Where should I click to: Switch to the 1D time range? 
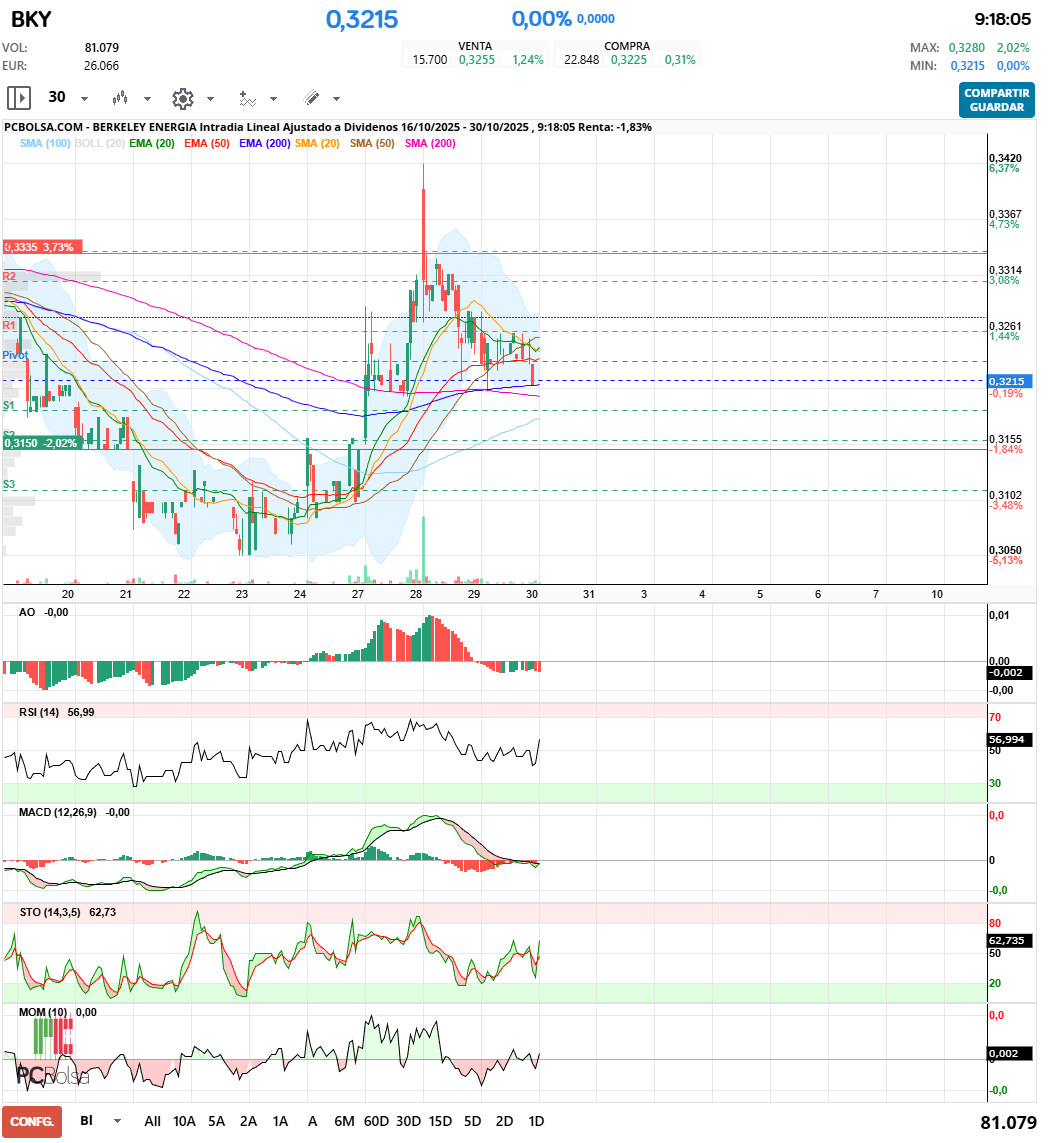[x=536, y=1121]
